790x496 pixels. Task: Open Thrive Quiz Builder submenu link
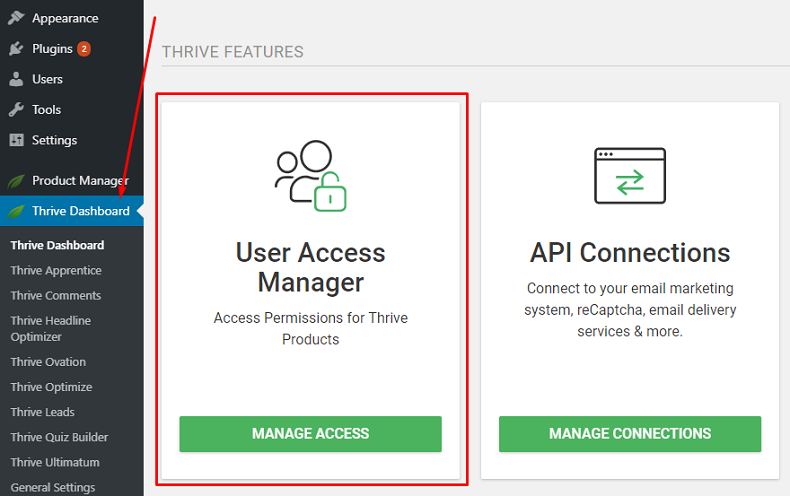pyautogui.click(x=59, y=437)
